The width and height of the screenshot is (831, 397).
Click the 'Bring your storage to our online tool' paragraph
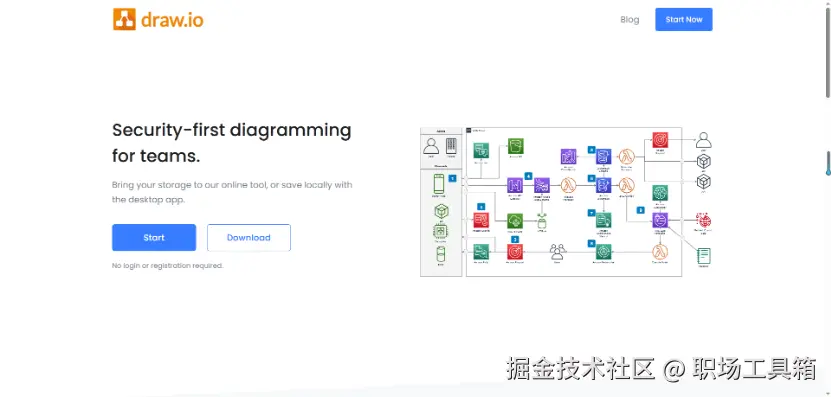point(232,192)
